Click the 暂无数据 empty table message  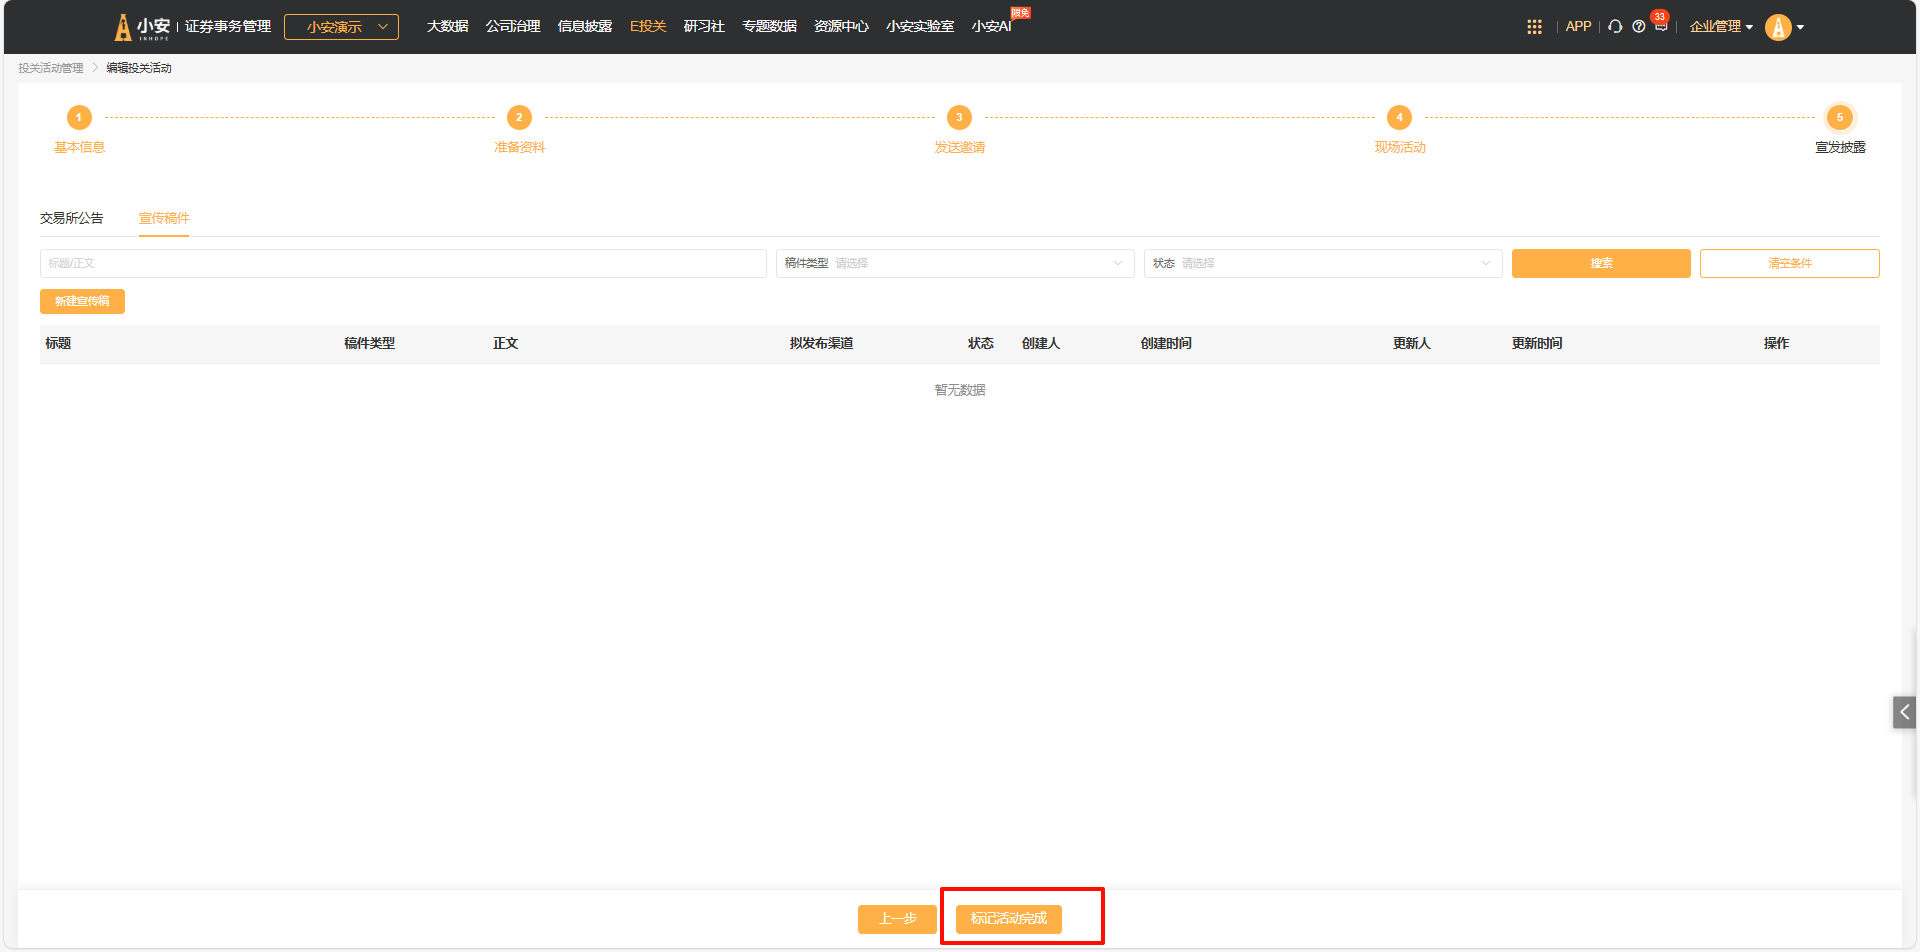click(960, 390)
